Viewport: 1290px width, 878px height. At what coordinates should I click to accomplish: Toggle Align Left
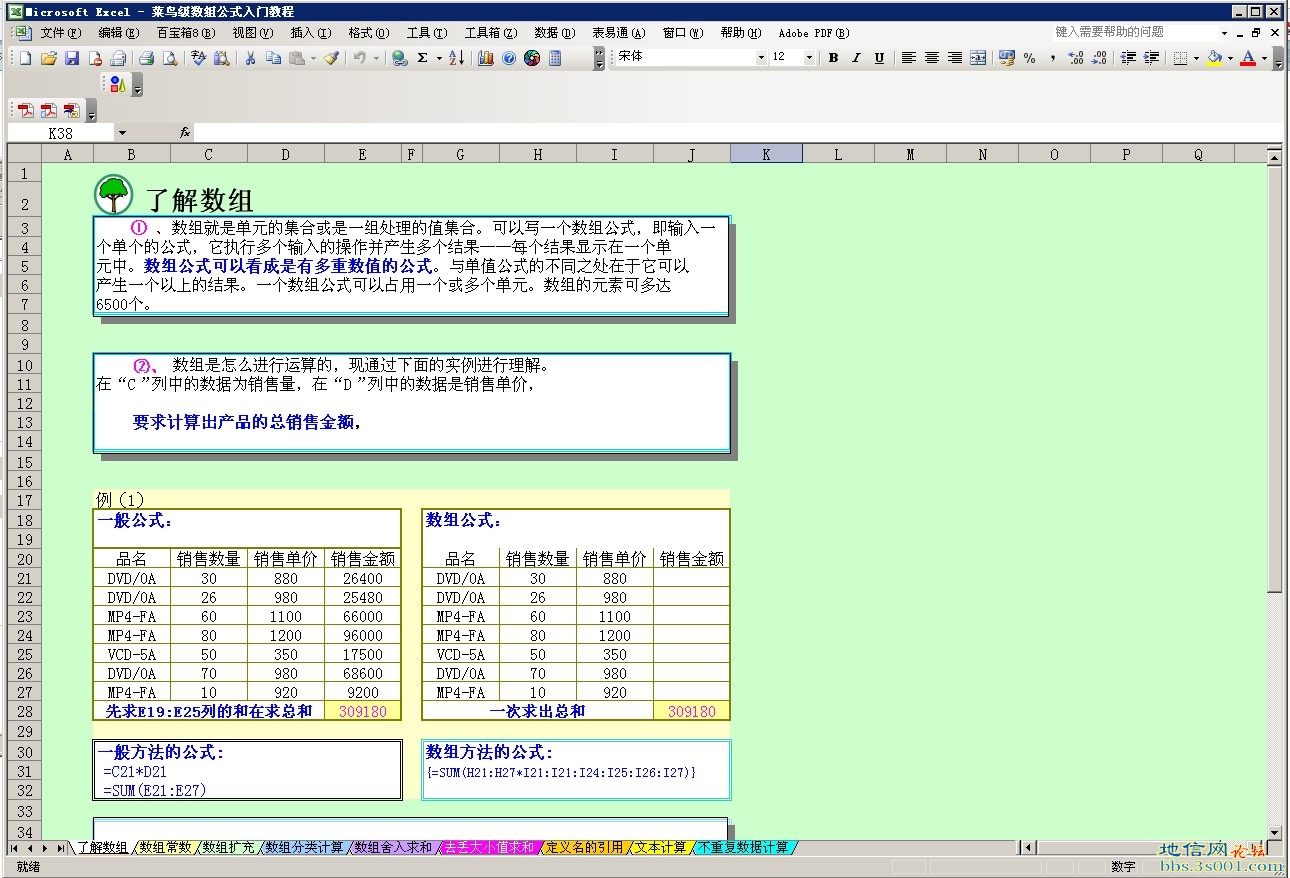(908, 58)
